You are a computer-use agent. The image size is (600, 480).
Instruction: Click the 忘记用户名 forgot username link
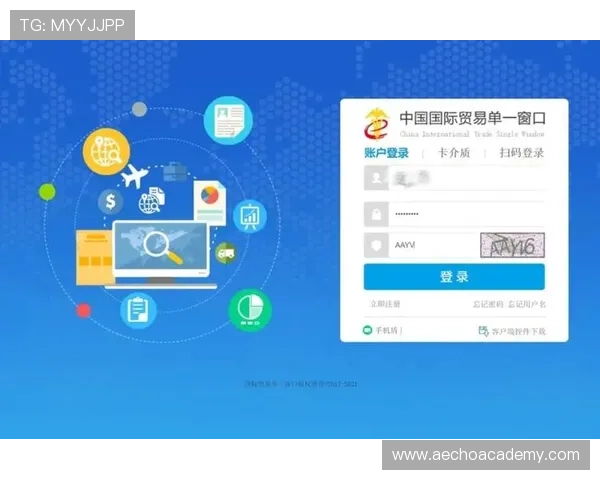(x=526, y=303)
